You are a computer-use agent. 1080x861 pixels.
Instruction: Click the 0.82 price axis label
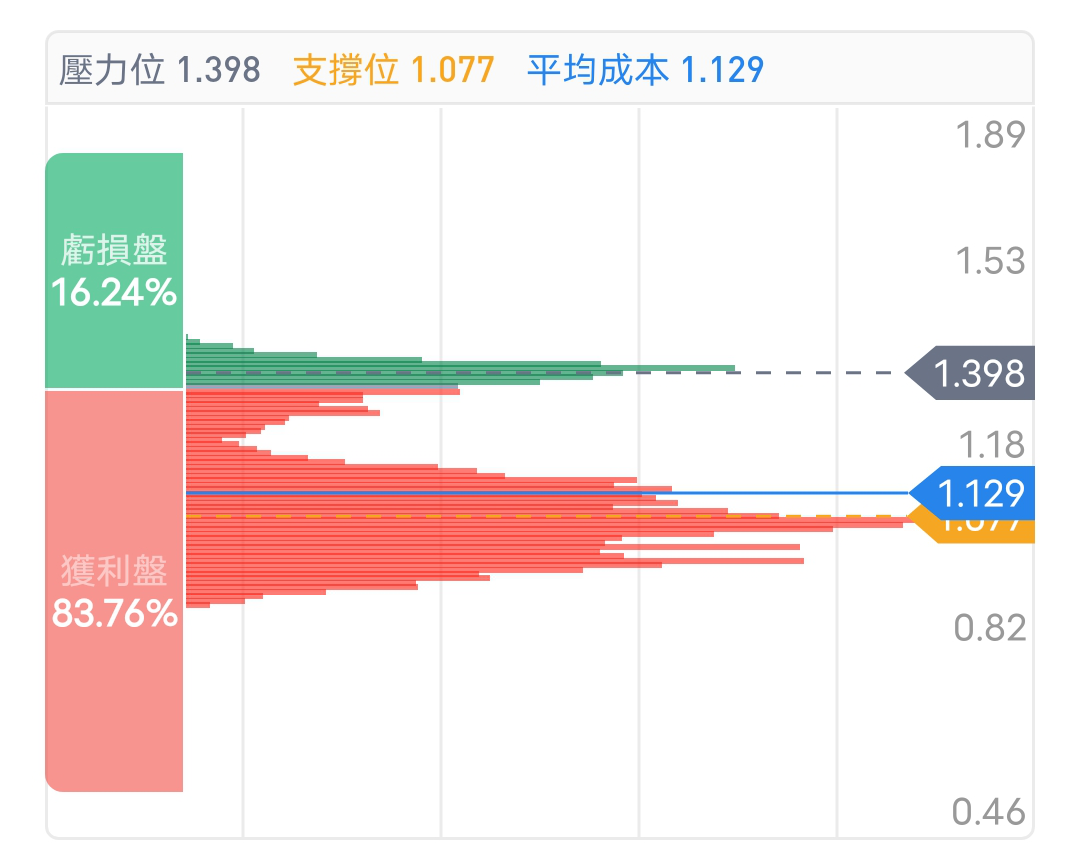[x=990, y=628]
